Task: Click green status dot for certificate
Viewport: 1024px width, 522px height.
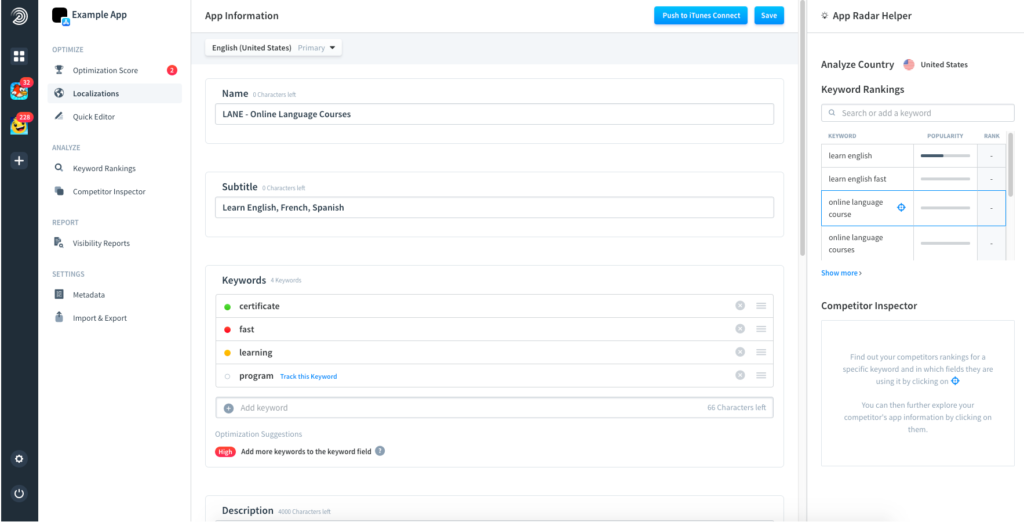Action: (227, 306)
